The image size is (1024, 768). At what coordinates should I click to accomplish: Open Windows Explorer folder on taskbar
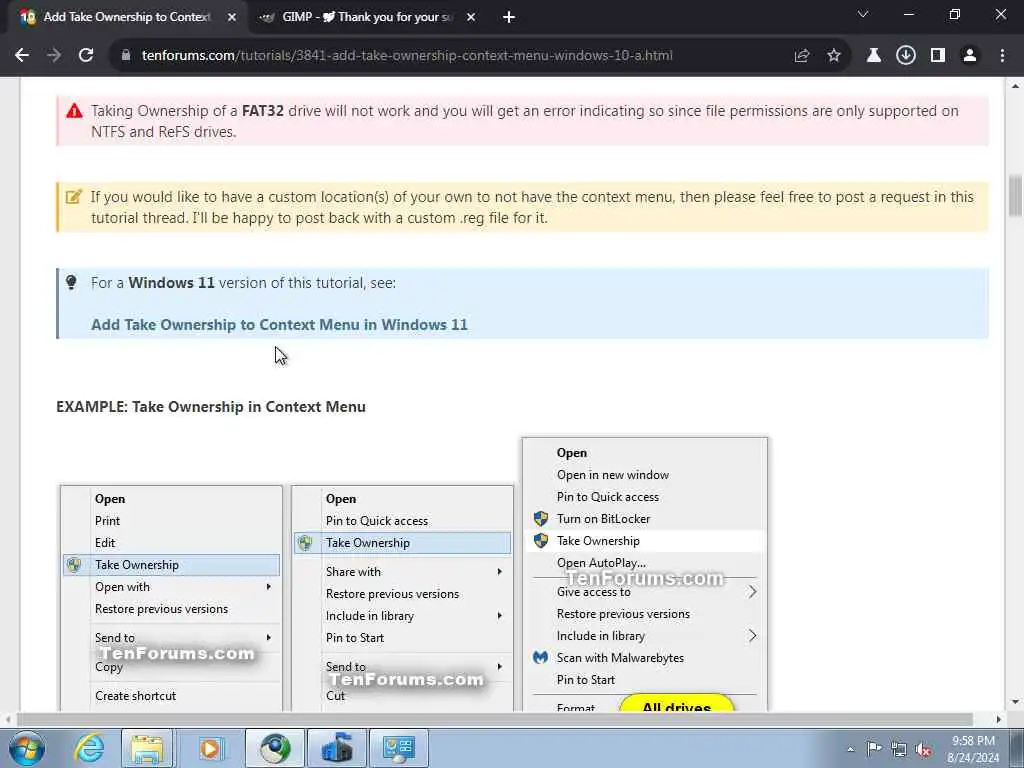148,748
